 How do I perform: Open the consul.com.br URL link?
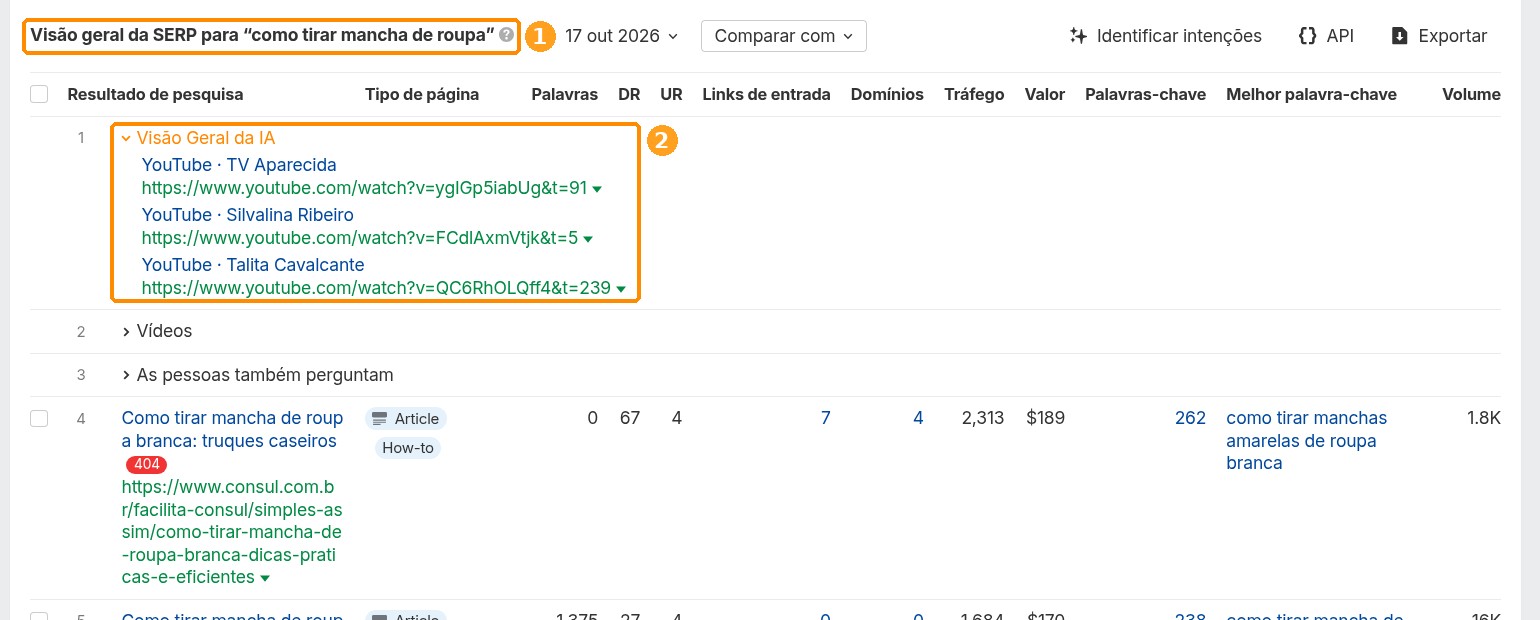click(x=232, y=532)
